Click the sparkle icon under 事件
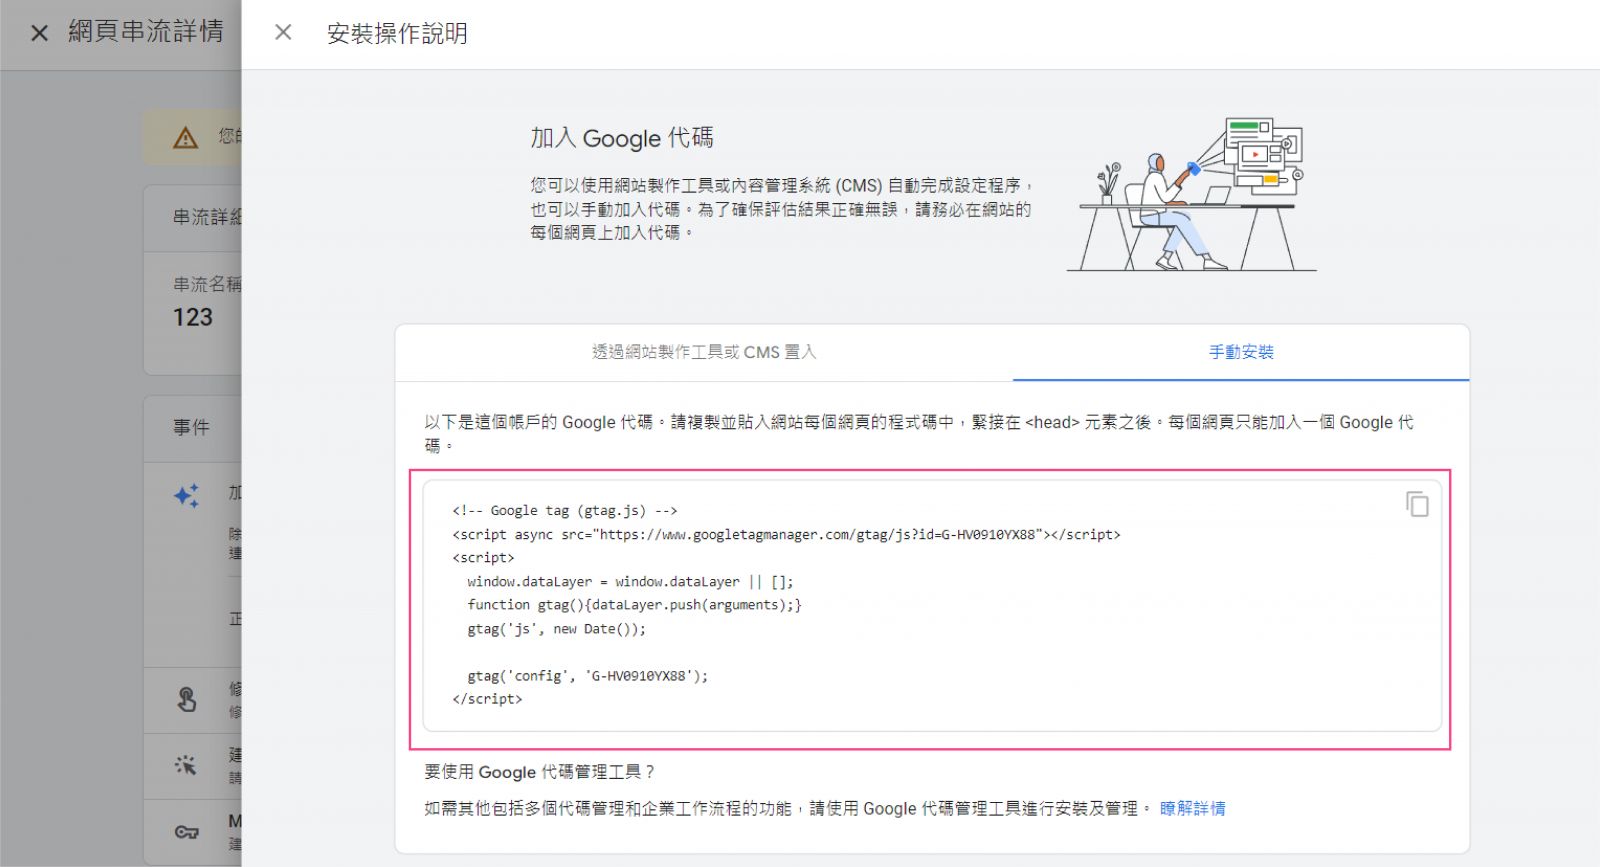Image resolution: width=1600 pixels, height=867 pixels. (187, 495)
